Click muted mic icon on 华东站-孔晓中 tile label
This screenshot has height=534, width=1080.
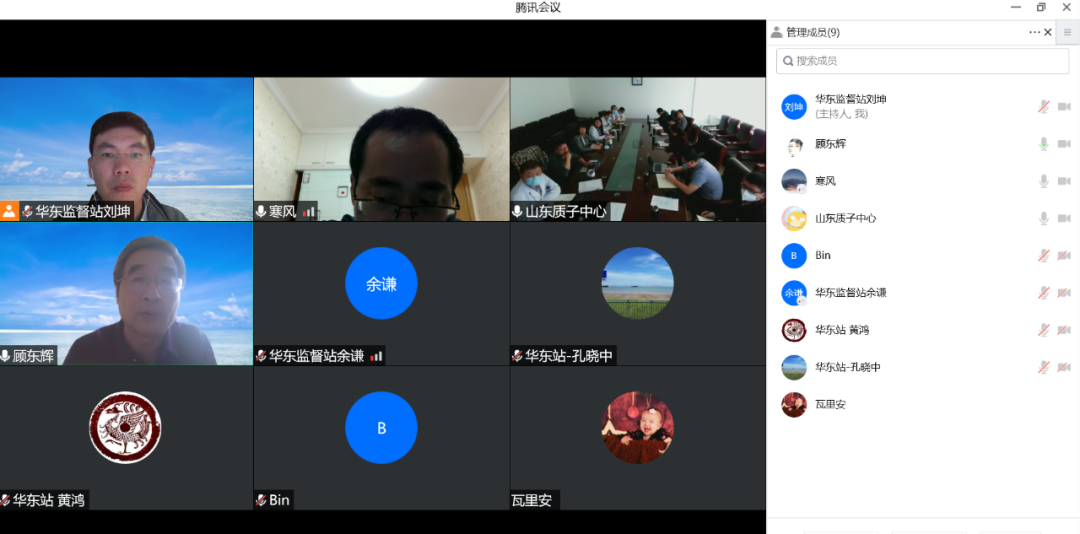click(517, 356)
